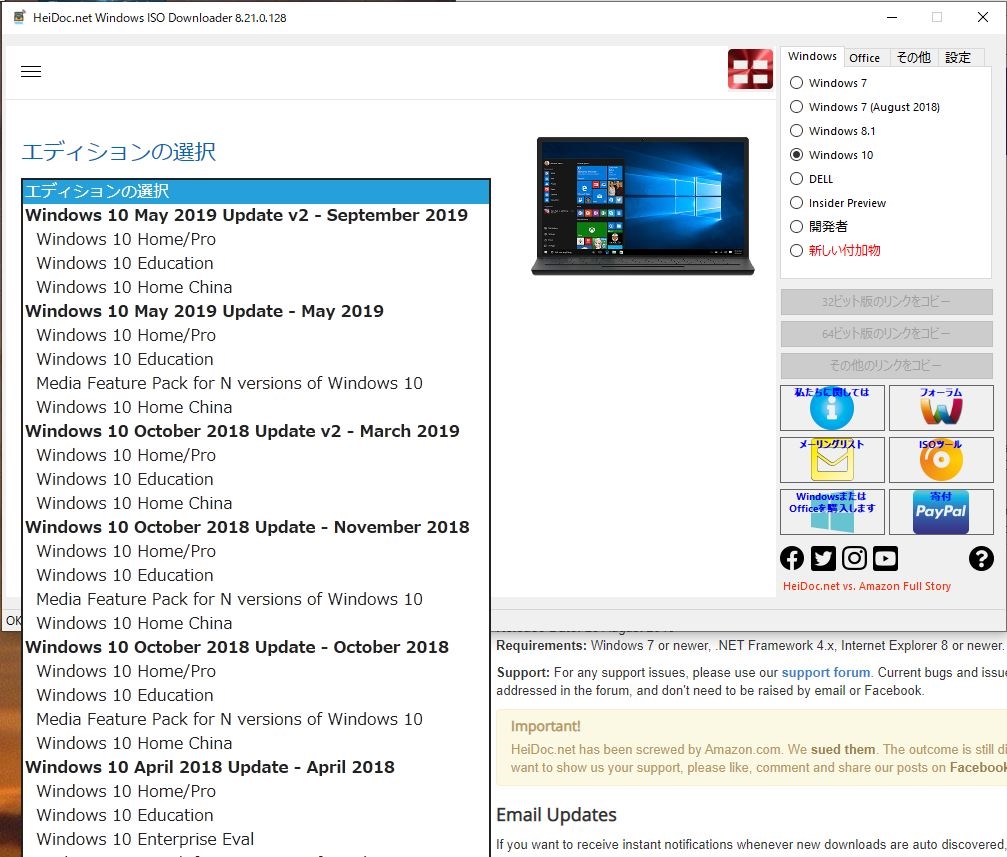Click the PayPal donate icon
1007x857 pixels.
941,512
